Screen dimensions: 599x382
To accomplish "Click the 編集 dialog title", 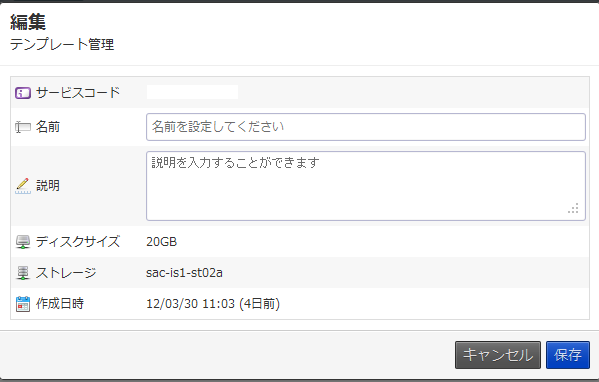I will pyautogui.click(x=28, y=22).
